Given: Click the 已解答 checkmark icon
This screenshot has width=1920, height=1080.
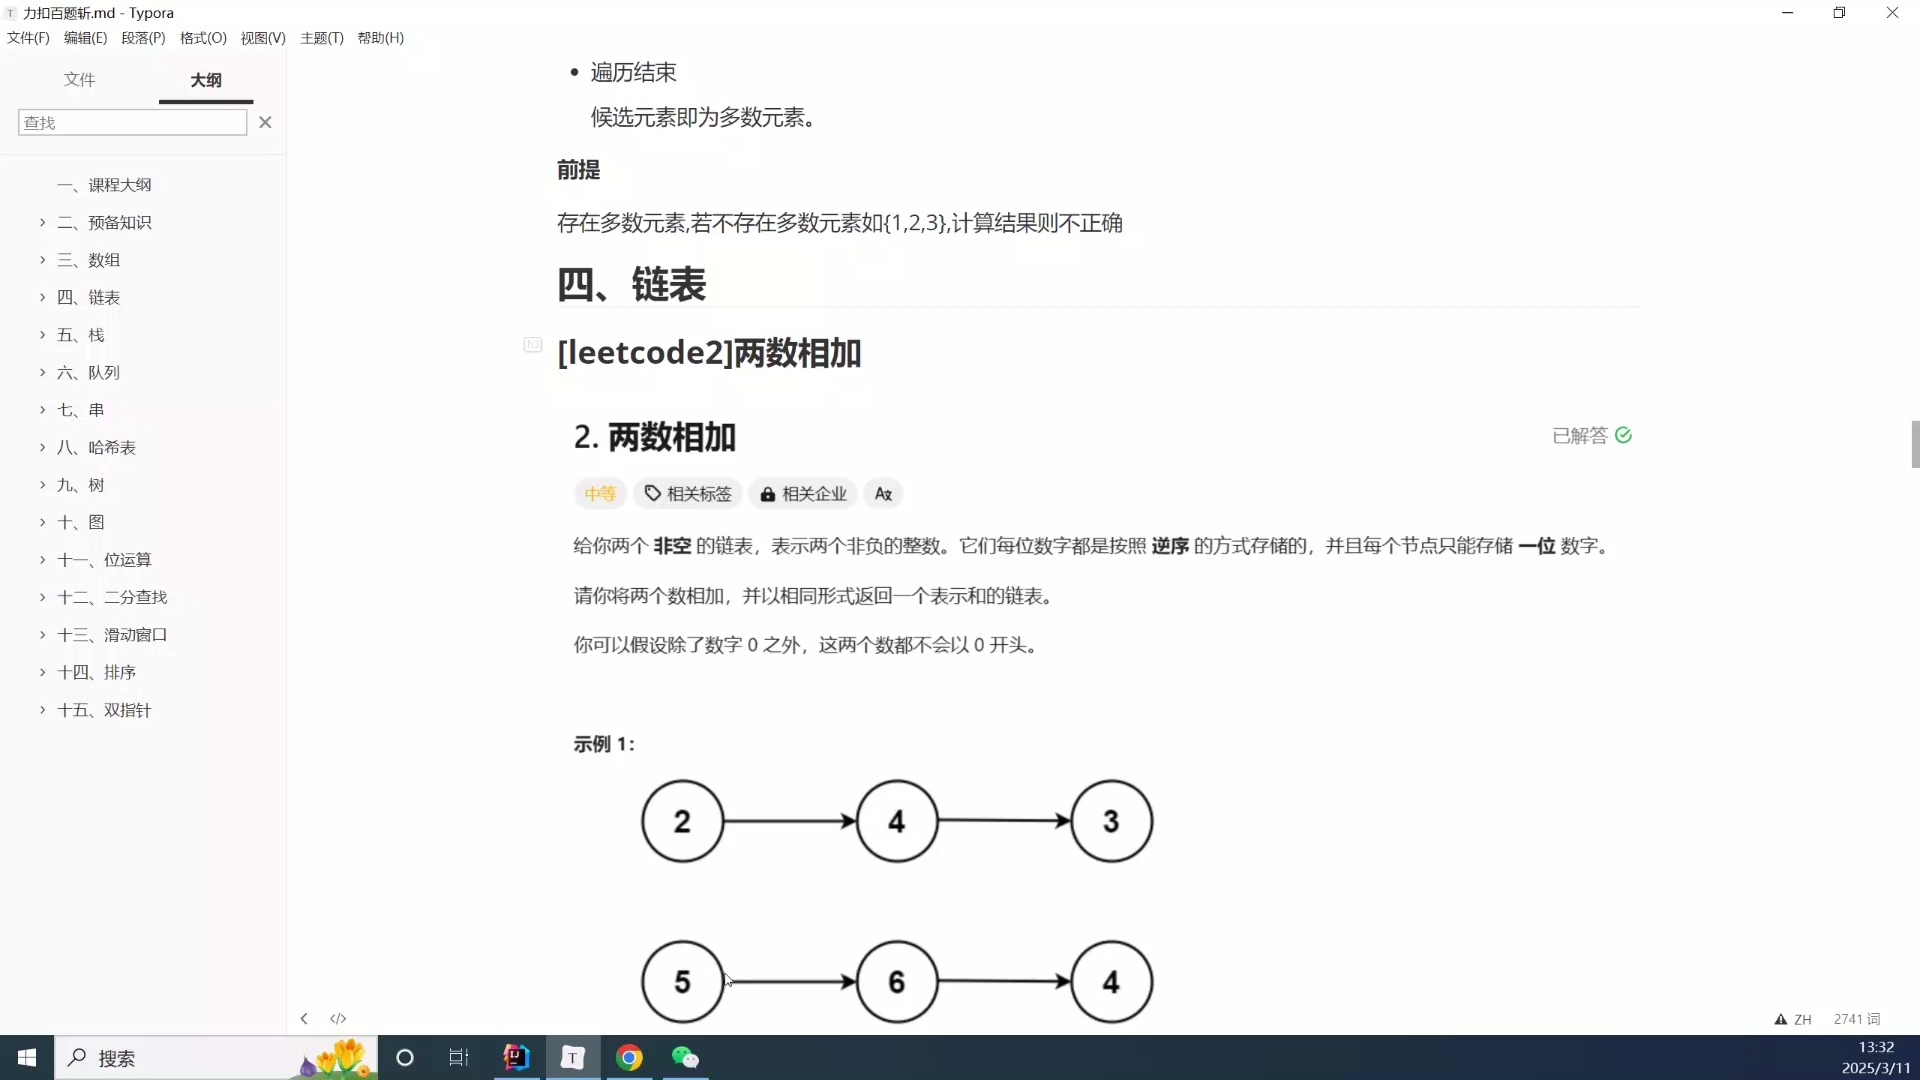Looking at the screenshot, I should click(x=1625, y=435).
